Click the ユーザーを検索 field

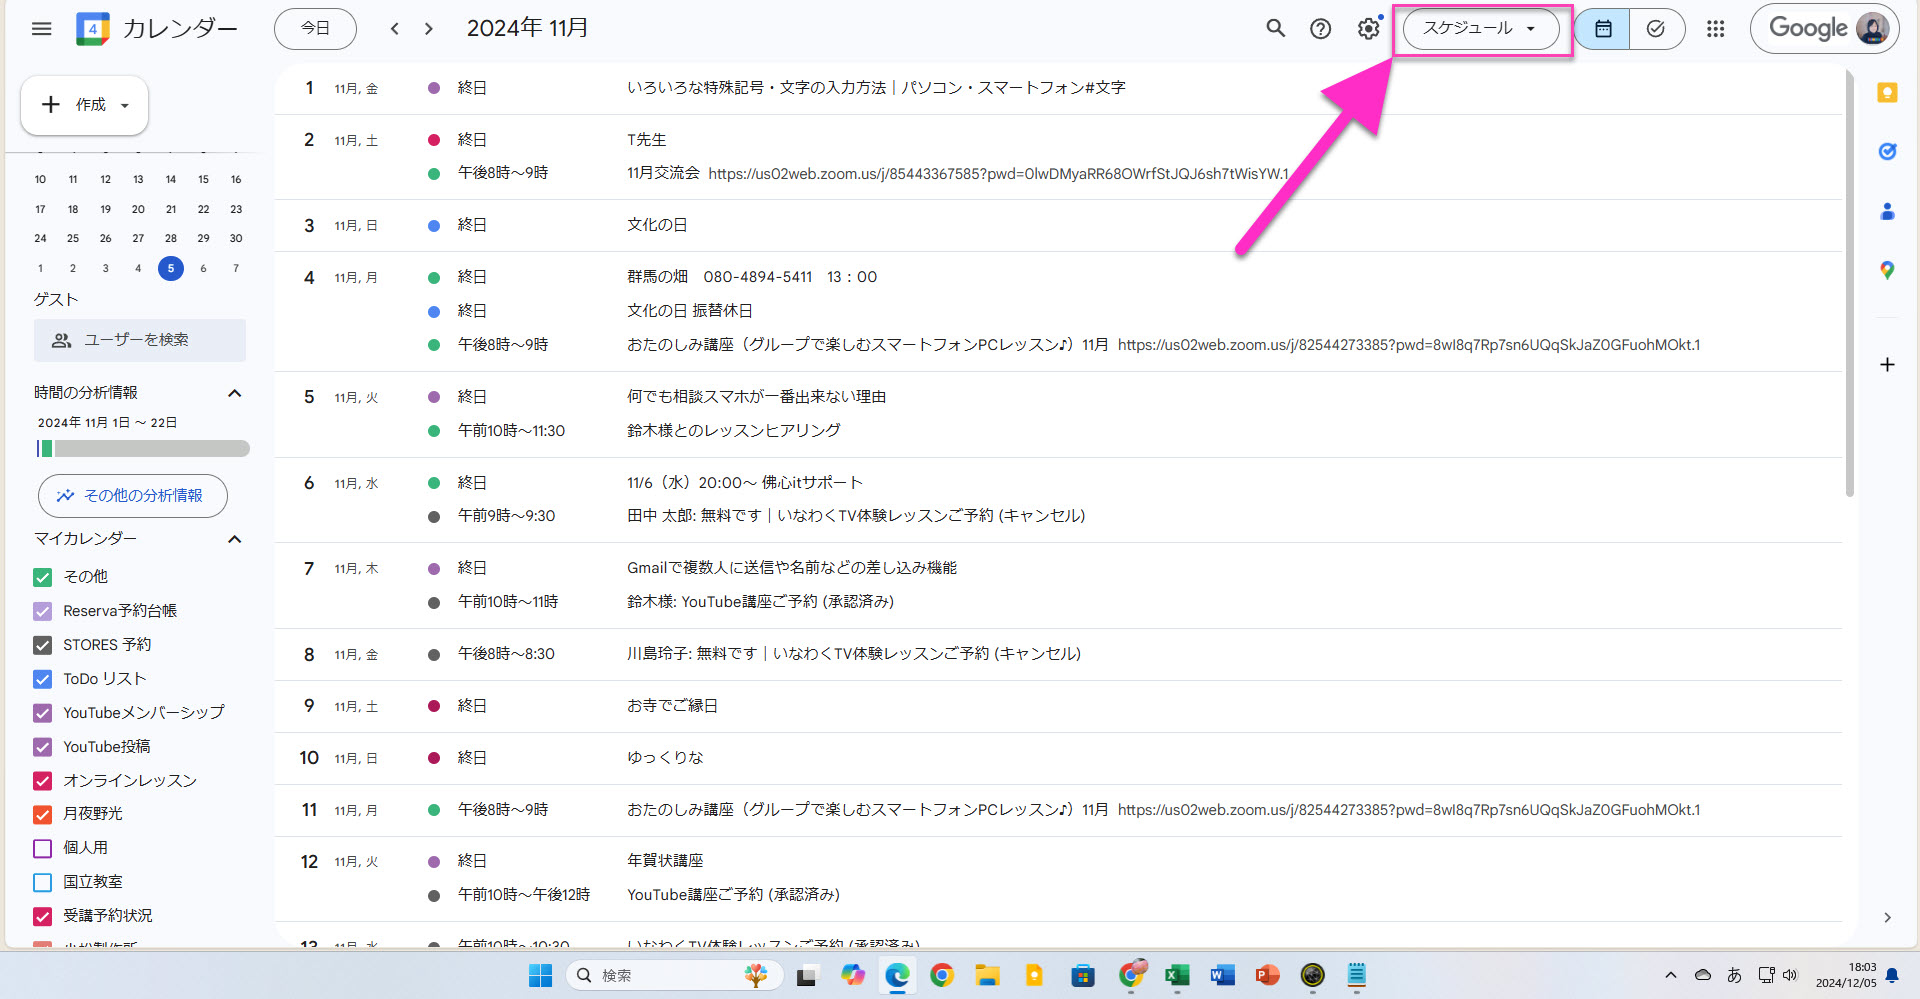pos(140,340)
